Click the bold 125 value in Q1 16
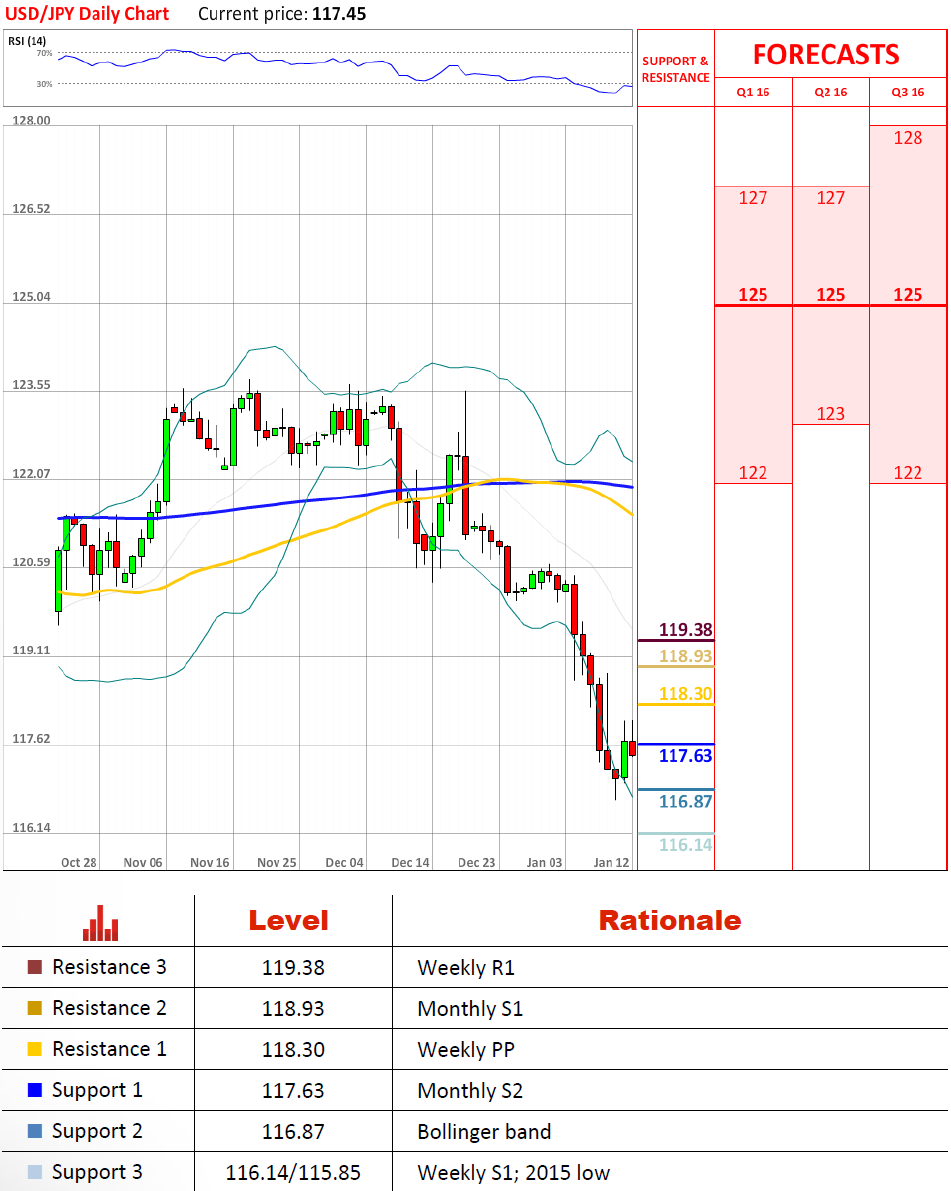951x1191 pixels. point(753,295)
